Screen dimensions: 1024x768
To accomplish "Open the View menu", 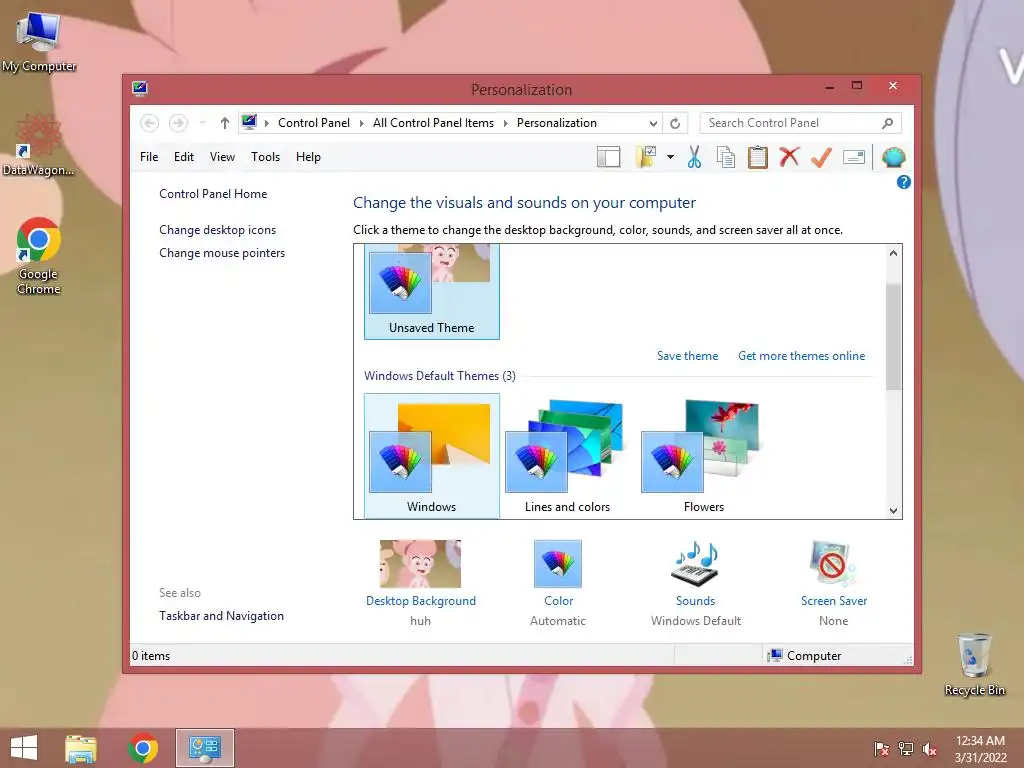I will 222,157.
